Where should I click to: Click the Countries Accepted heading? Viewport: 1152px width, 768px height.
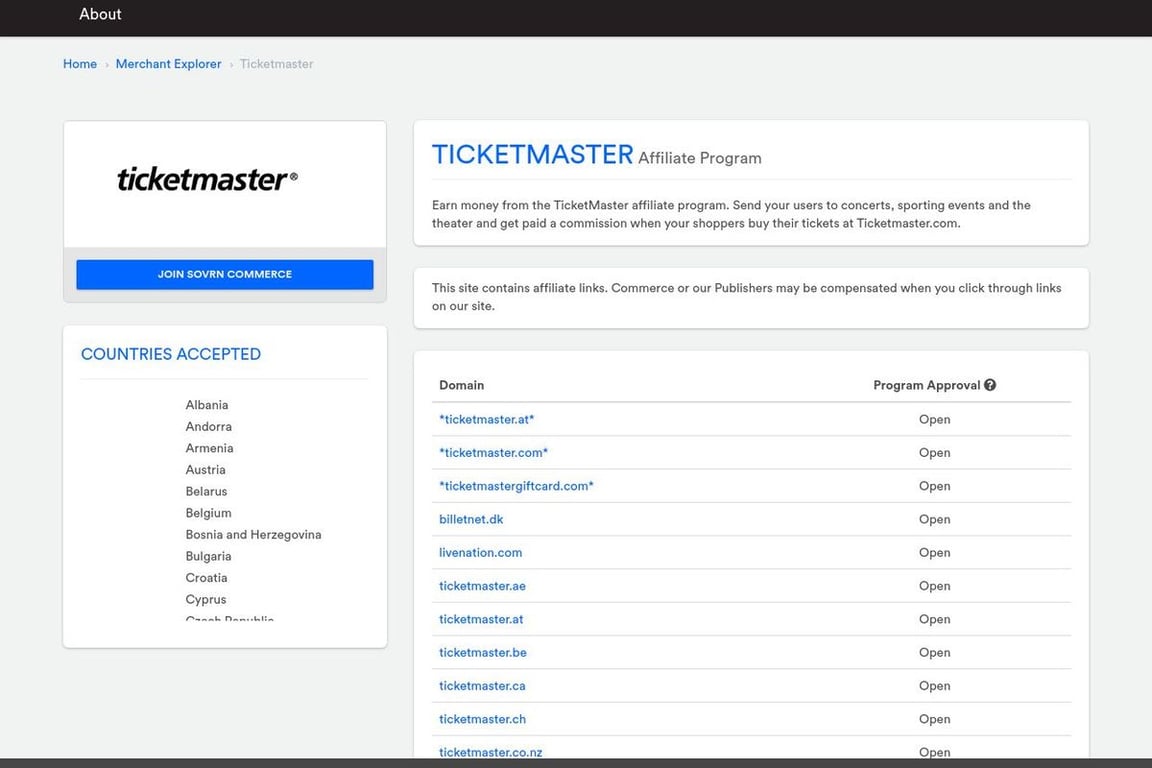pyautogui.click(x=170, y=354)
